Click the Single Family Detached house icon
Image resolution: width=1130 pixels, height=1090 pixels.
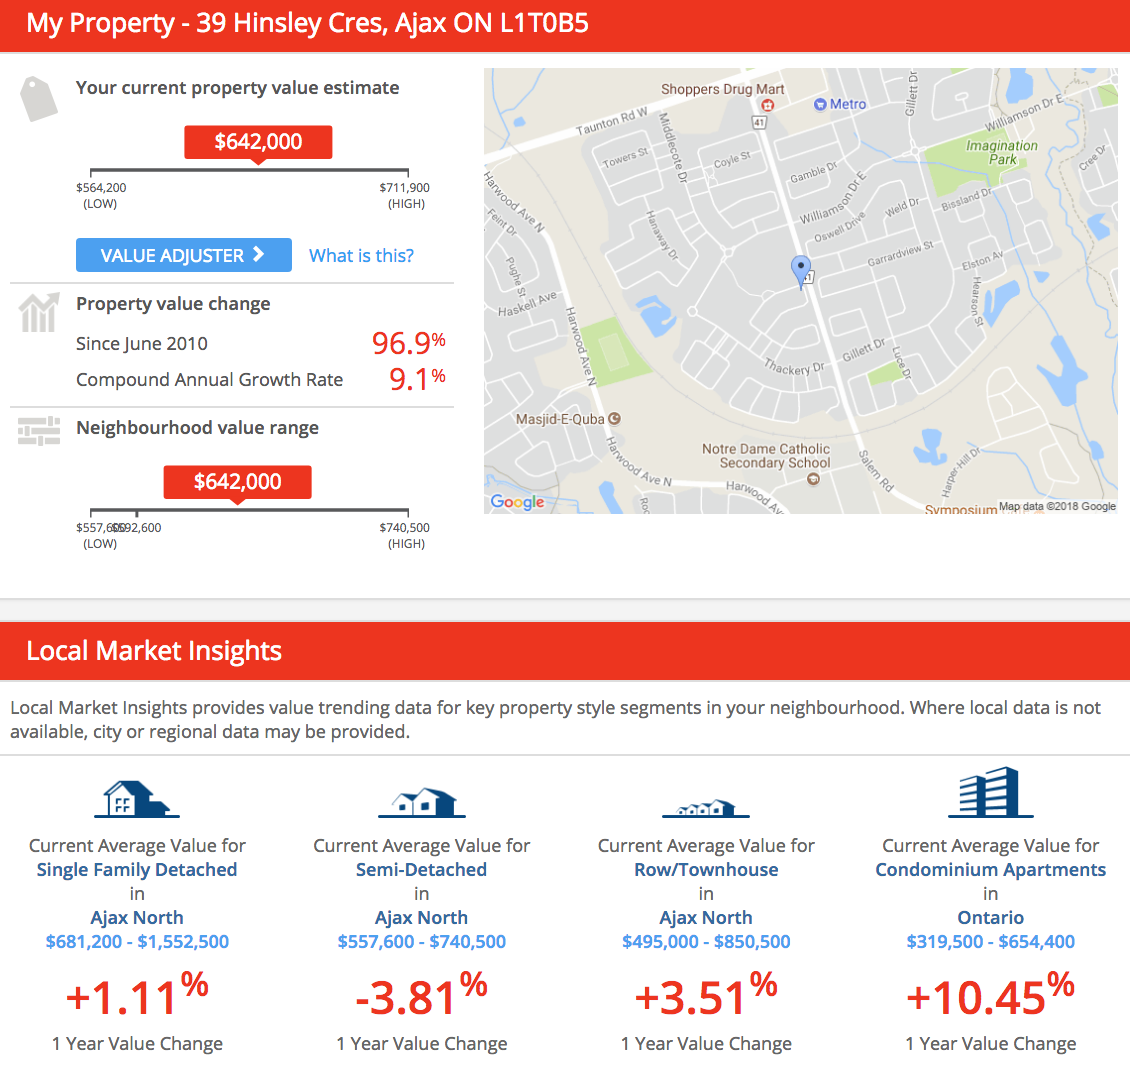(137, 799)
